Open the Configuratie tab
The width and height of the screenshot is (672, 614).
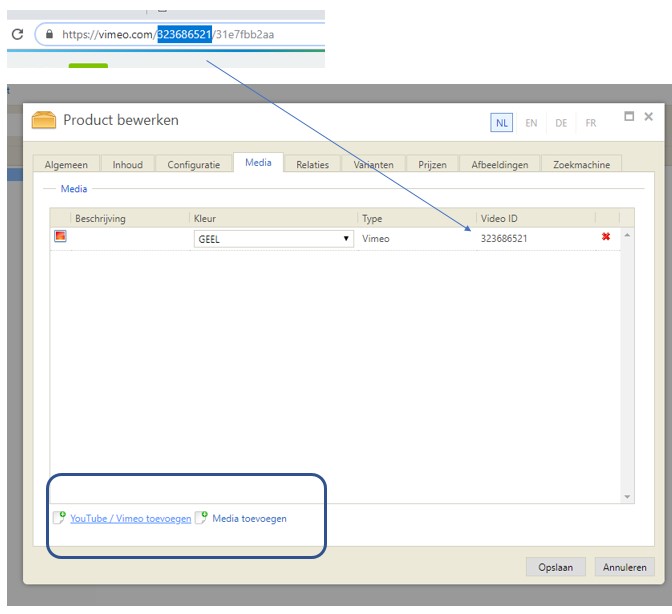point(194,165)
